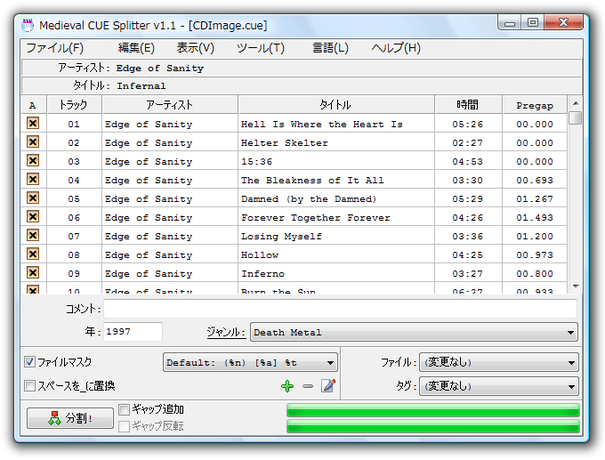Uncheck track 02 Helter Skelter checkbox

[33, 142]
